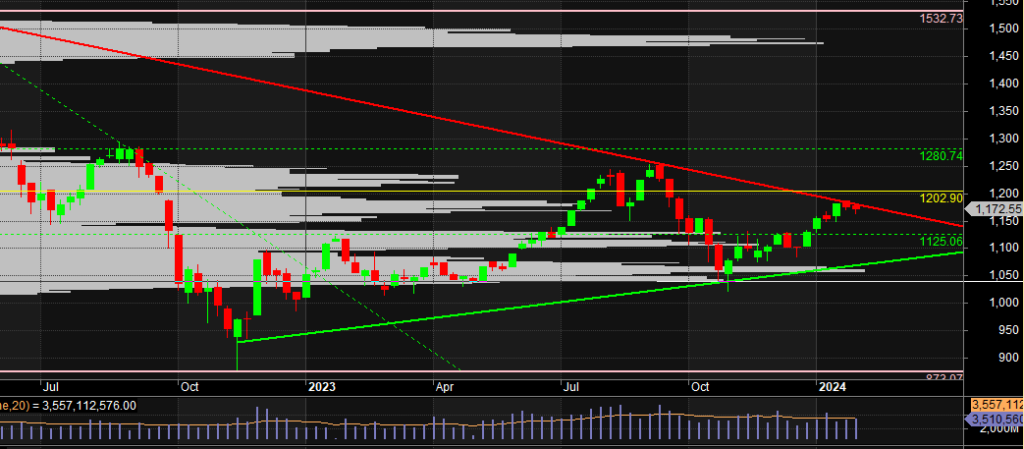Select the 872.07 bottom level label

(x=944, y=377)
